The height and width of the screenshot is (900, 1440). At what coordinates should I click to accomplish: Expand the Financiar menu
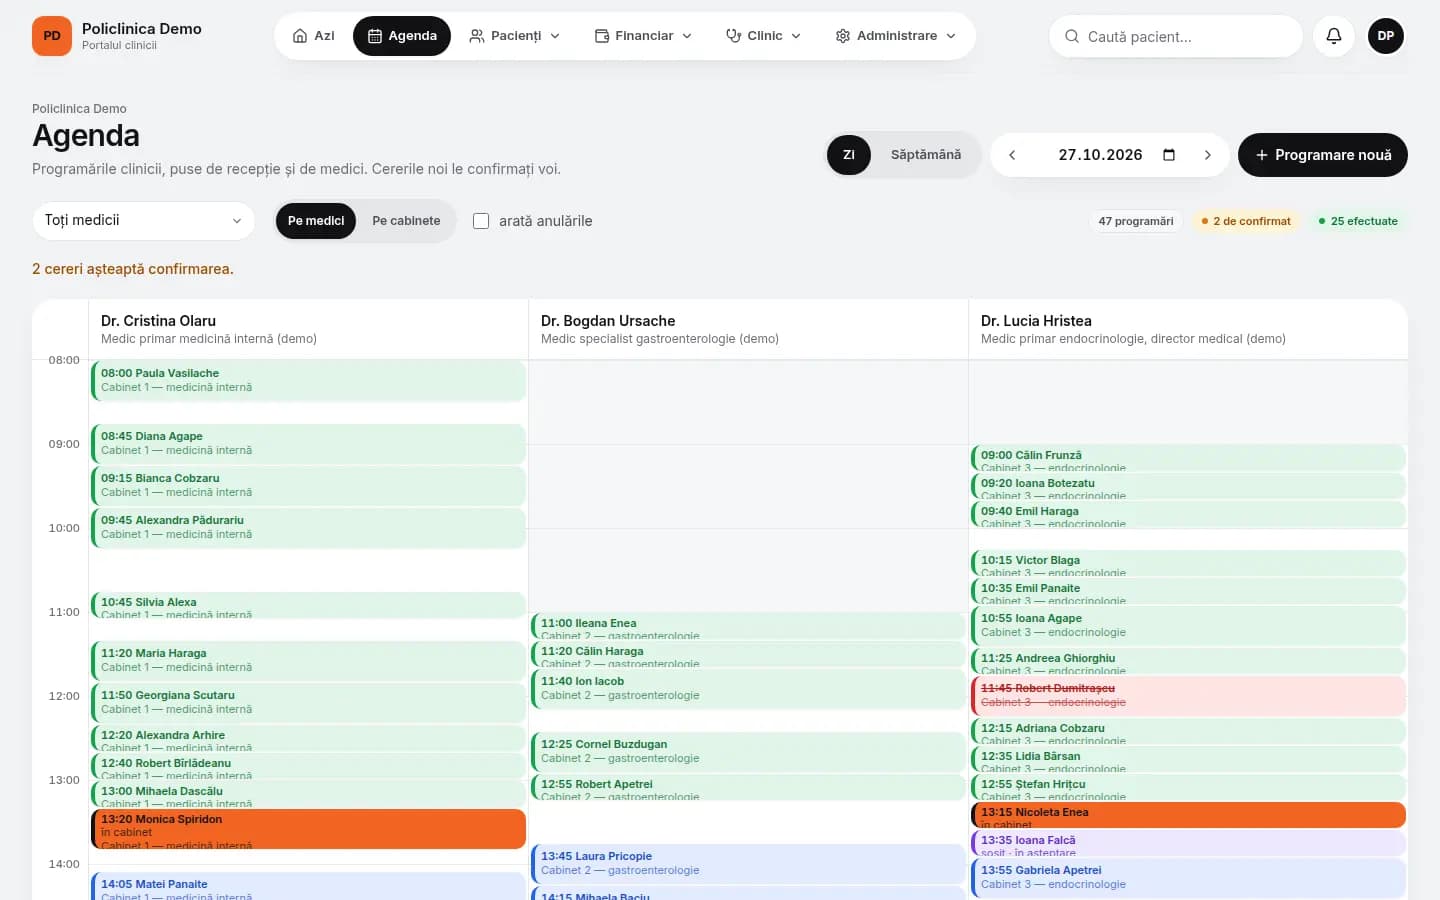tap(643, 36)
